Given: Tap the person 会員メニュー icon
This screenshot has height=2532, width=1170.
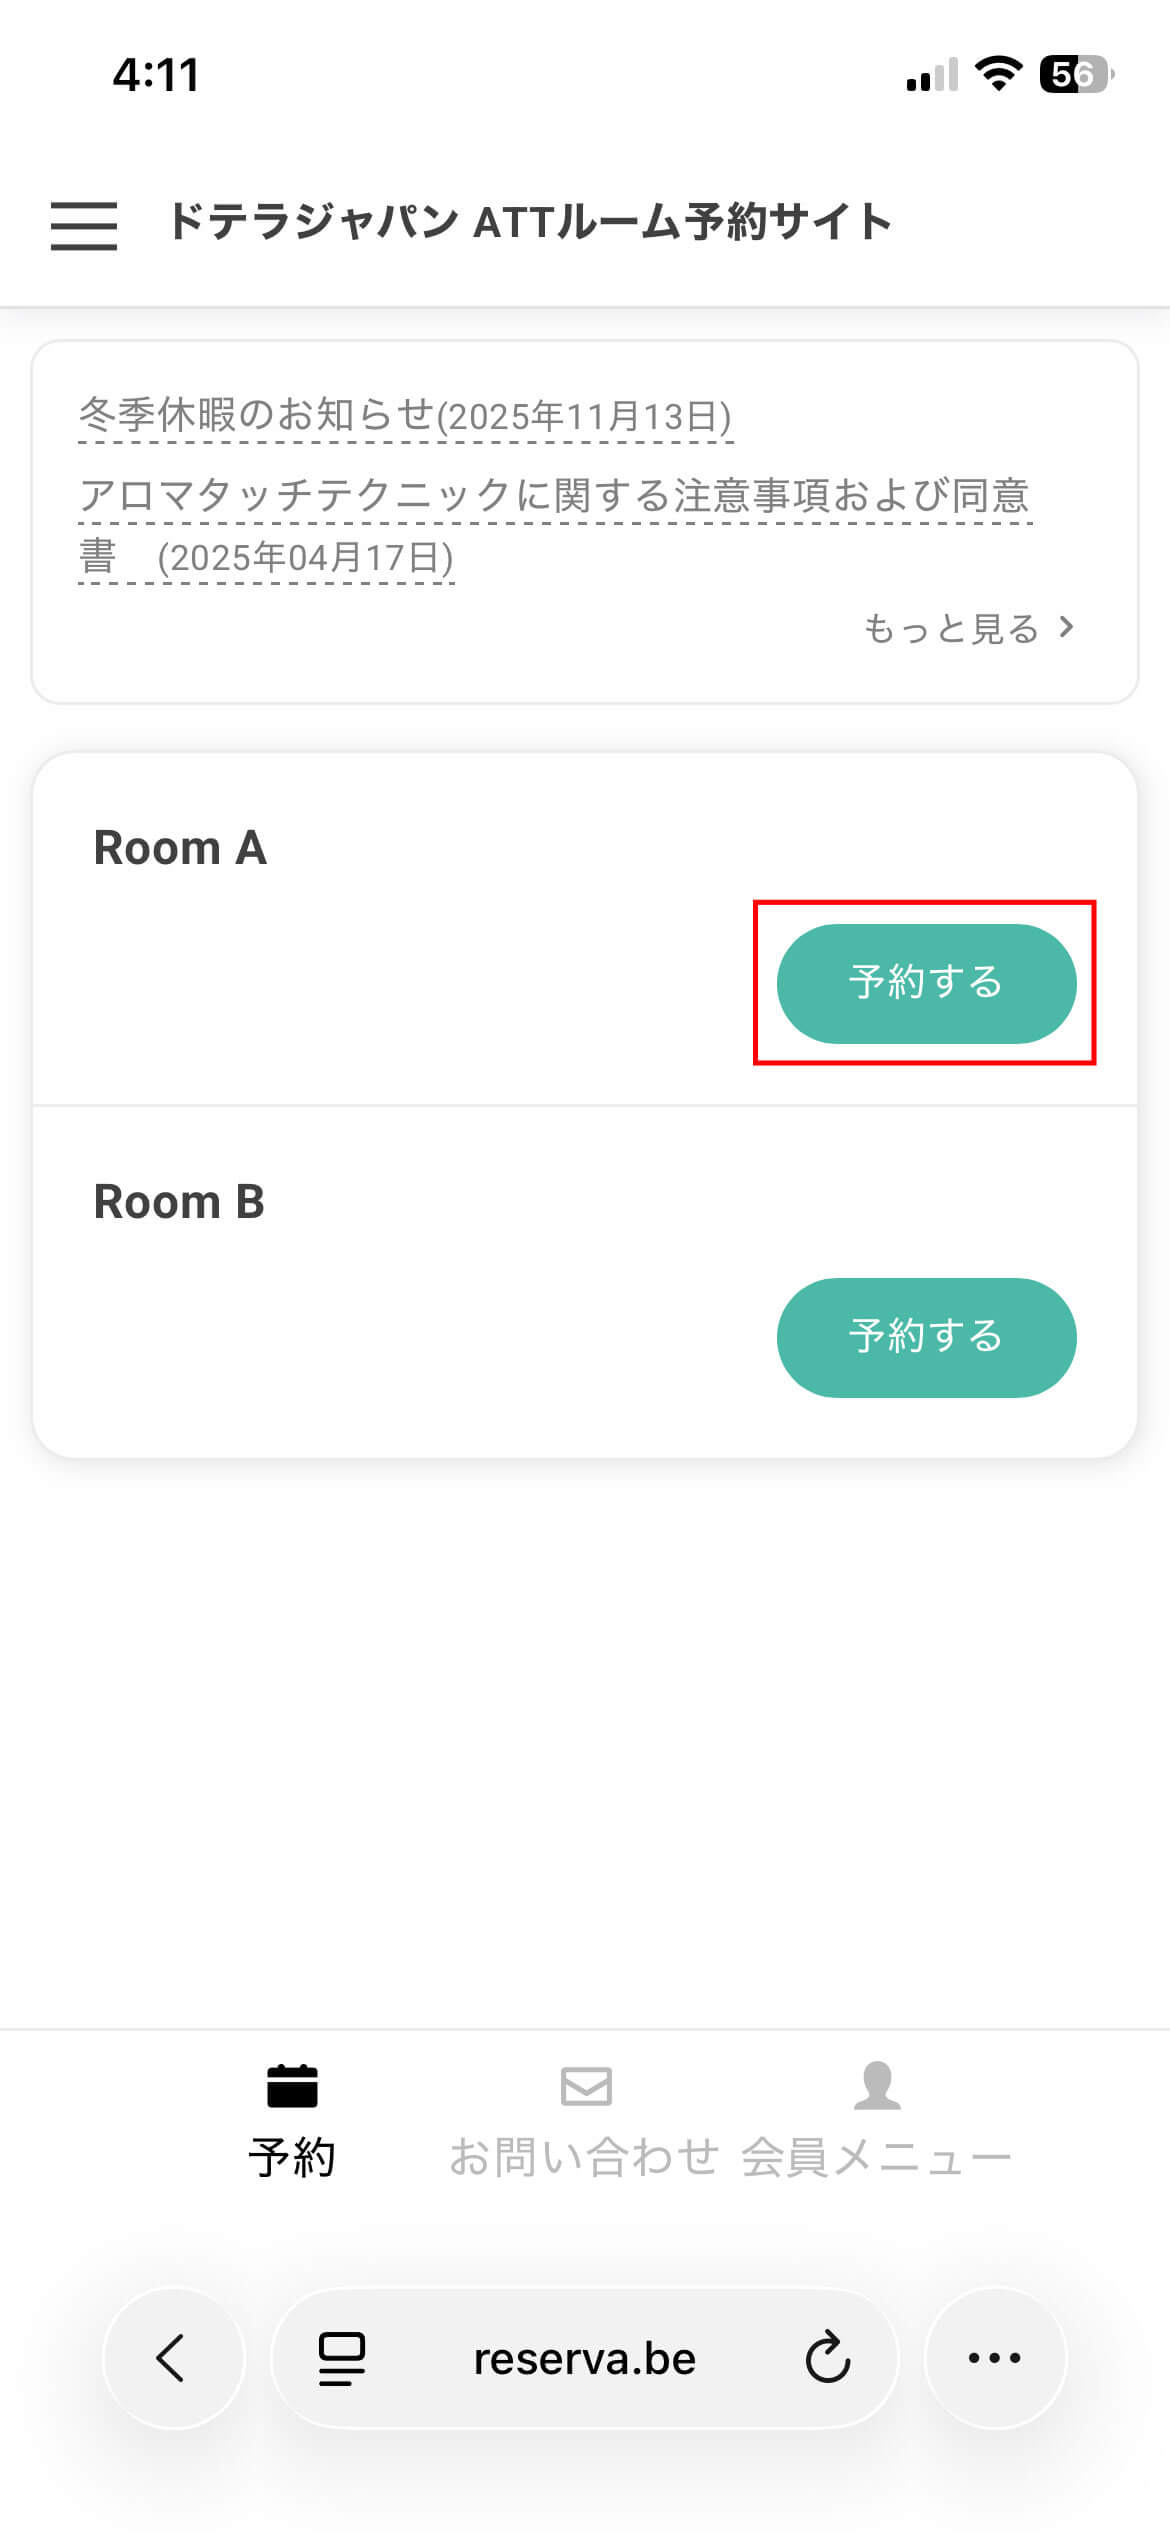Looking at the screenshot, I should [877, 2085].
